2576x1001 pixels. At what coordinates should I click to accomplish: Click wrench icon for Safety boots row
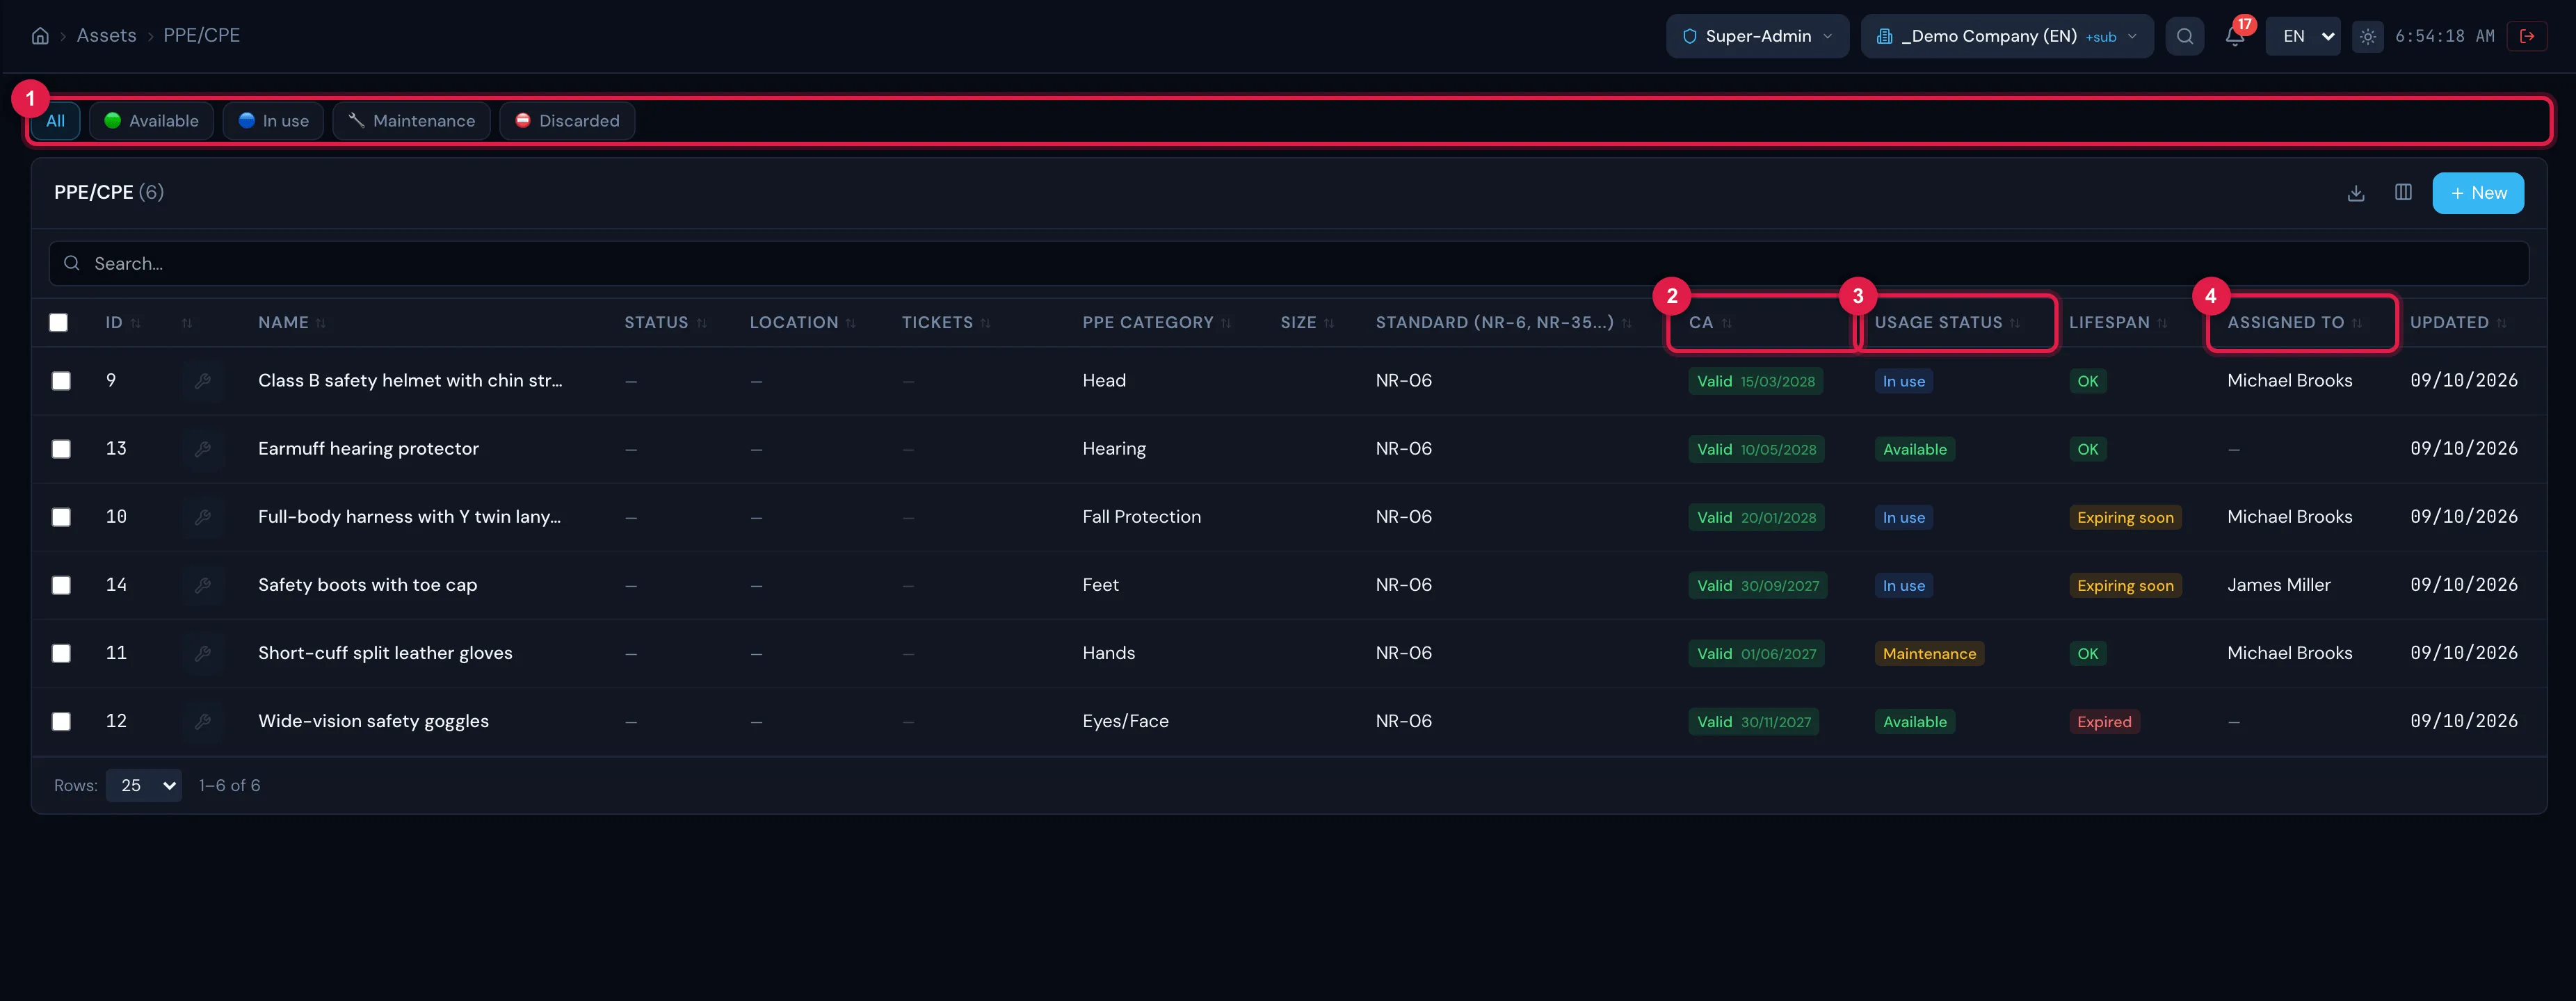[202, 585]
